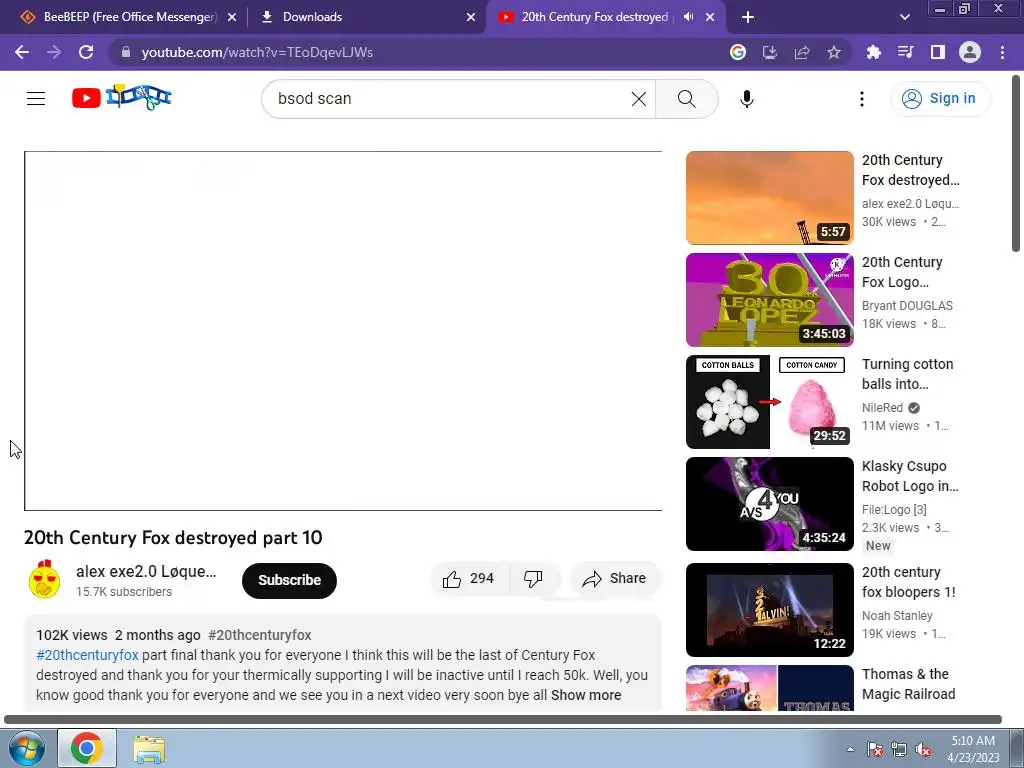
Task: Open the media controls icon
Action: pos(906,52)
